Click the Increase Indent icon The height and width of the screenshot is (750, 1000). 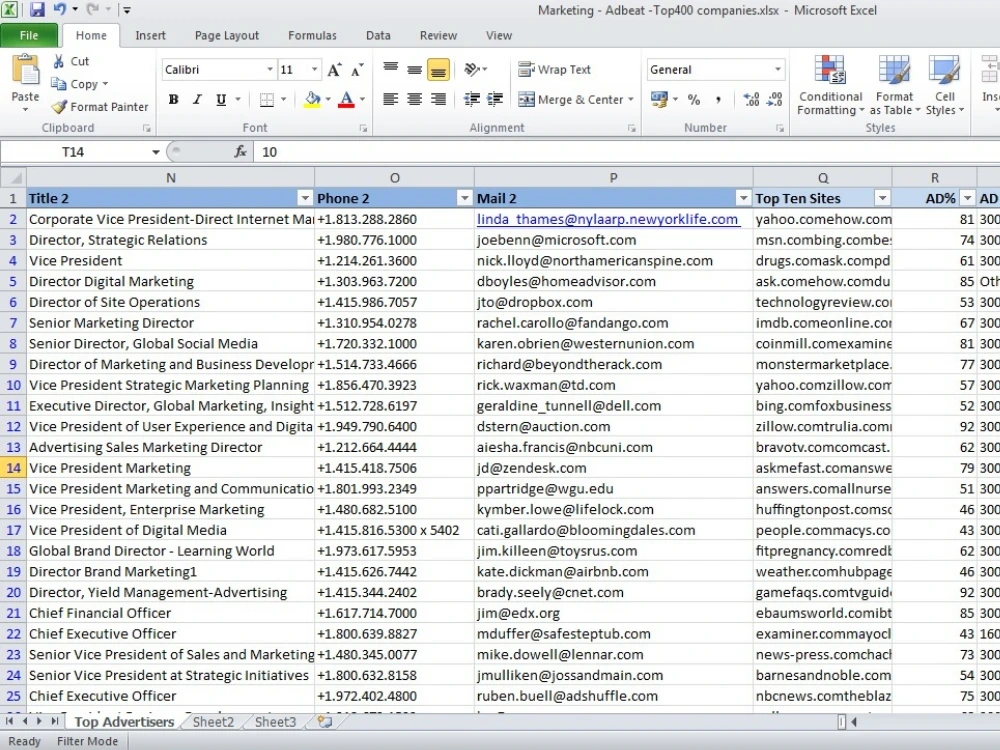[x=495, y=99]
